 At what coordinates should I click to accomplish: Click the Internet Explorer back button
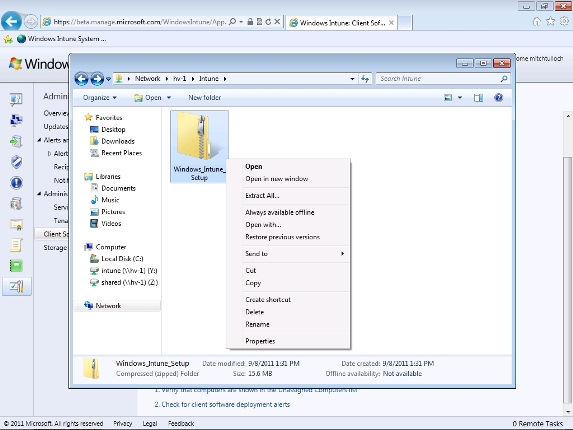(x=11, y=22)
